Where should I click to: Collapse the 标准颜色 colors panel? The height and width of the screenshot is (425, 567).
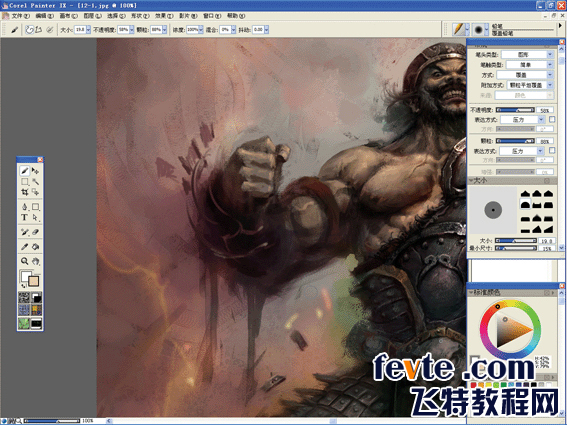click(x=471, y=293)
